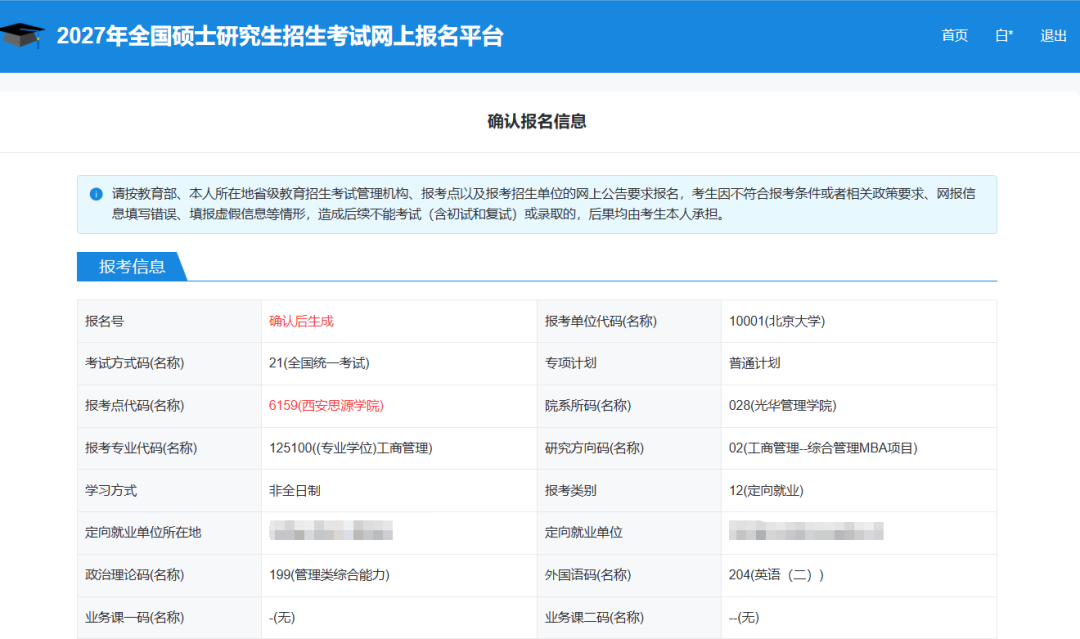Click the graduation cap logo icon
Viewport: 1080px width, 639px height.
coord(22,34)
